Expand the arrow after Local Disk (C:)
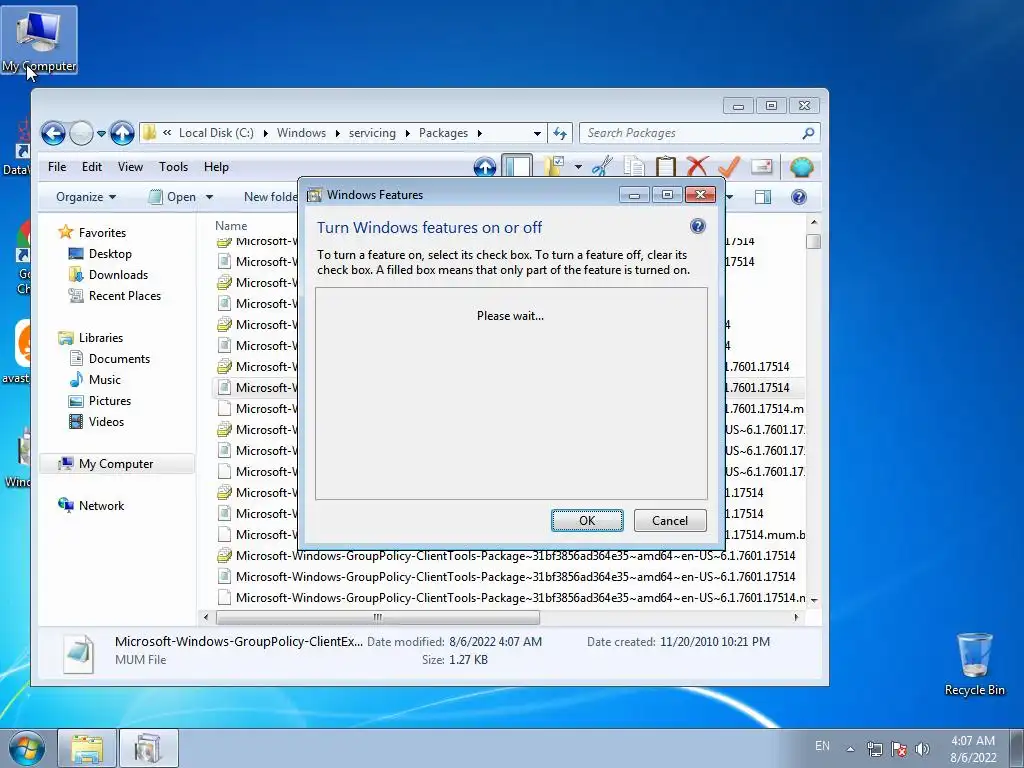 click(266, 133)
